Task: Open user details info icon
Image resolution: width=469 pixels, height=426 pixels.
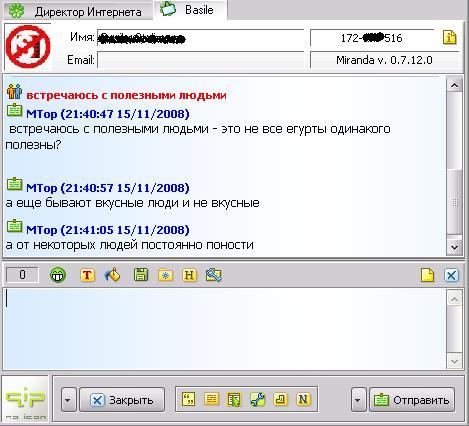Action: click(449, 38)
